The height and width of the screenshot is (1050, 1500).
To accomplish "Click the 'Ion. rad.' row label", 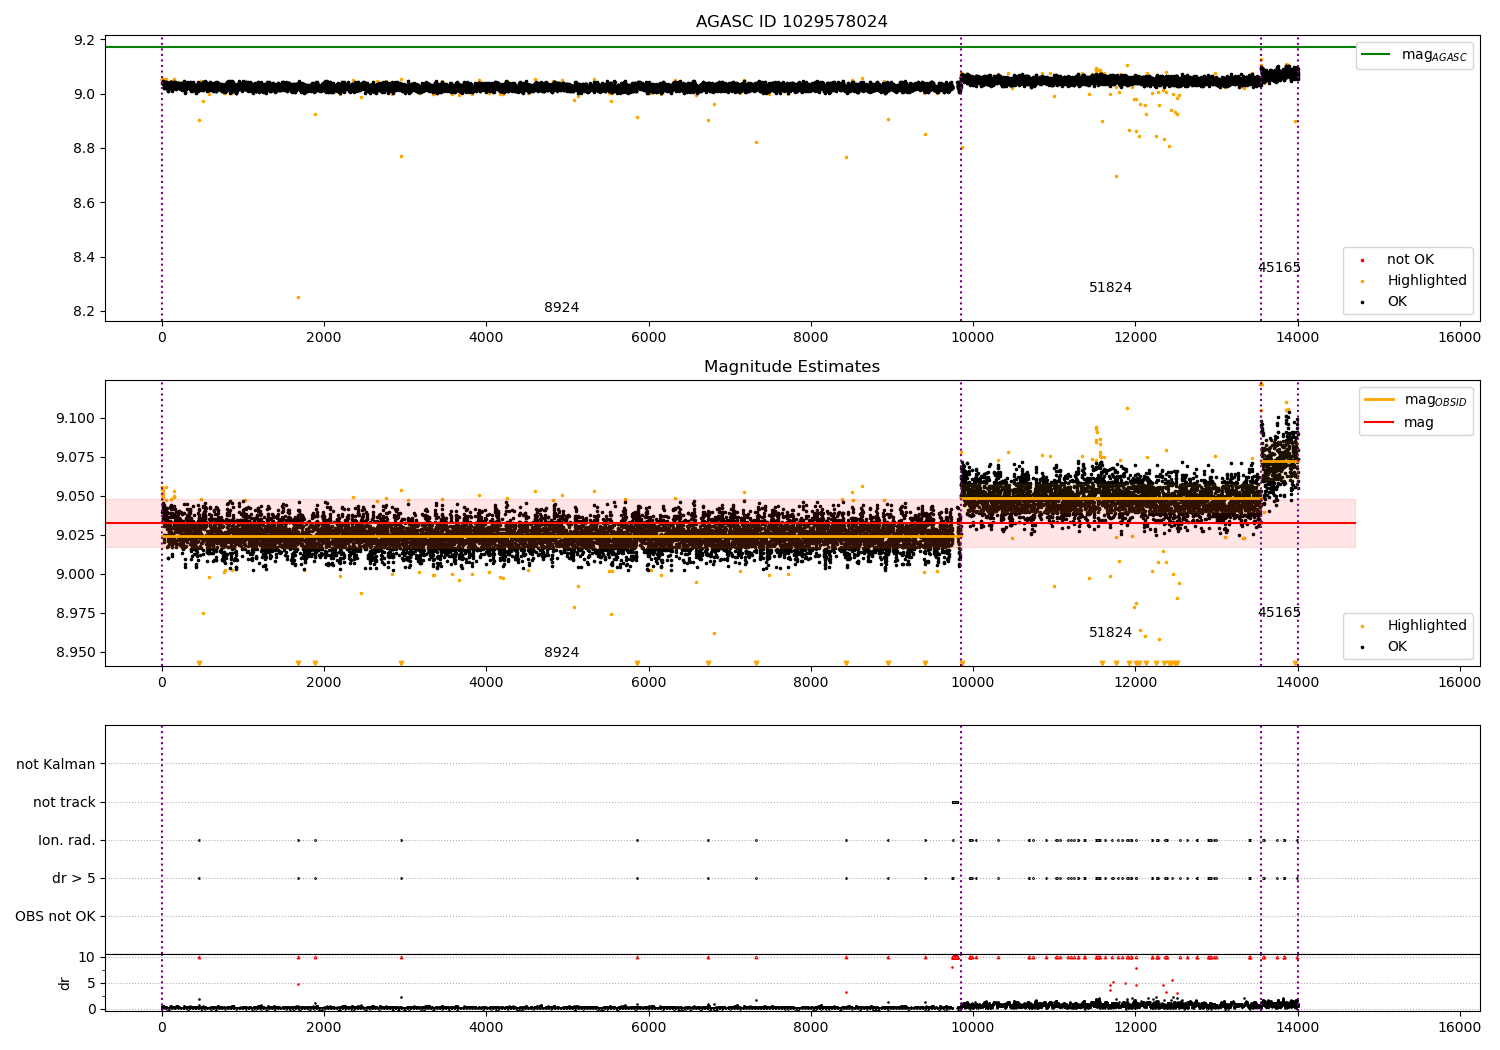I will [67, 840].
